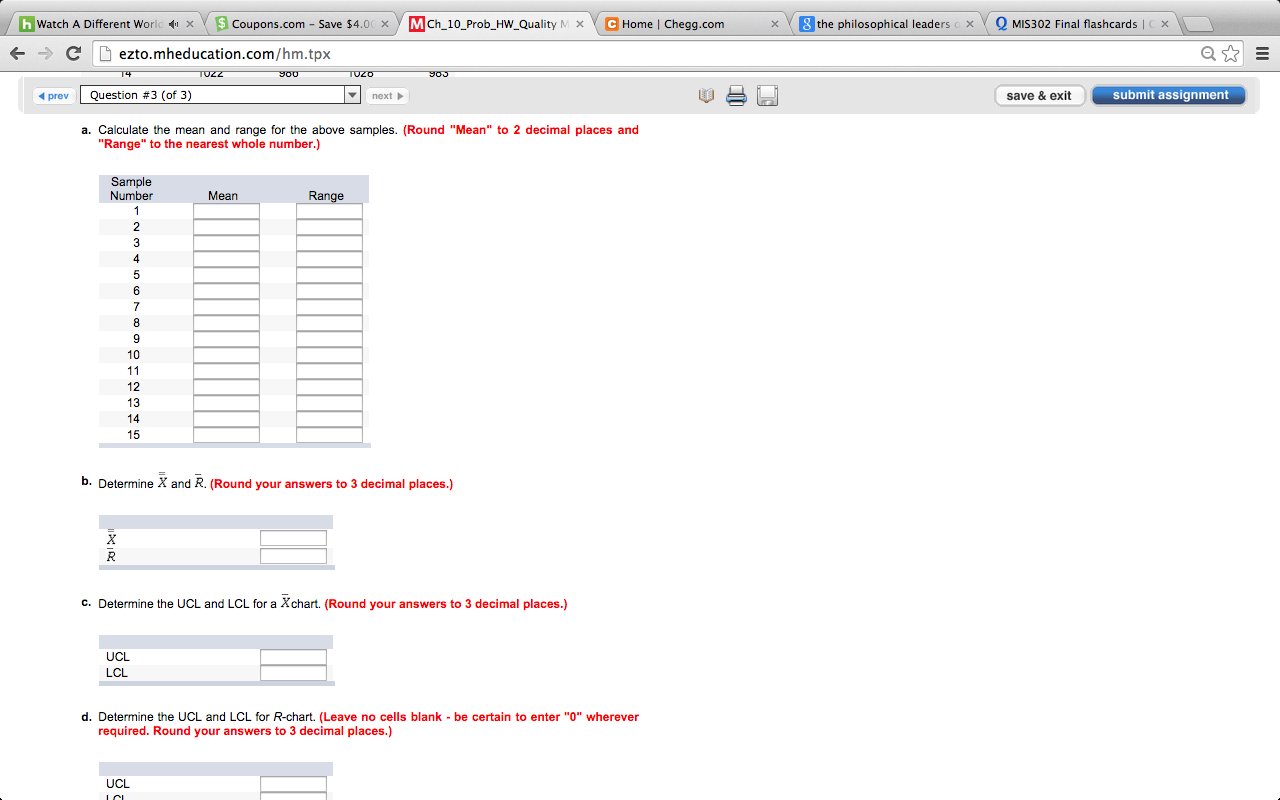
Task: Open new tab button
Action: coord(1197,25)
